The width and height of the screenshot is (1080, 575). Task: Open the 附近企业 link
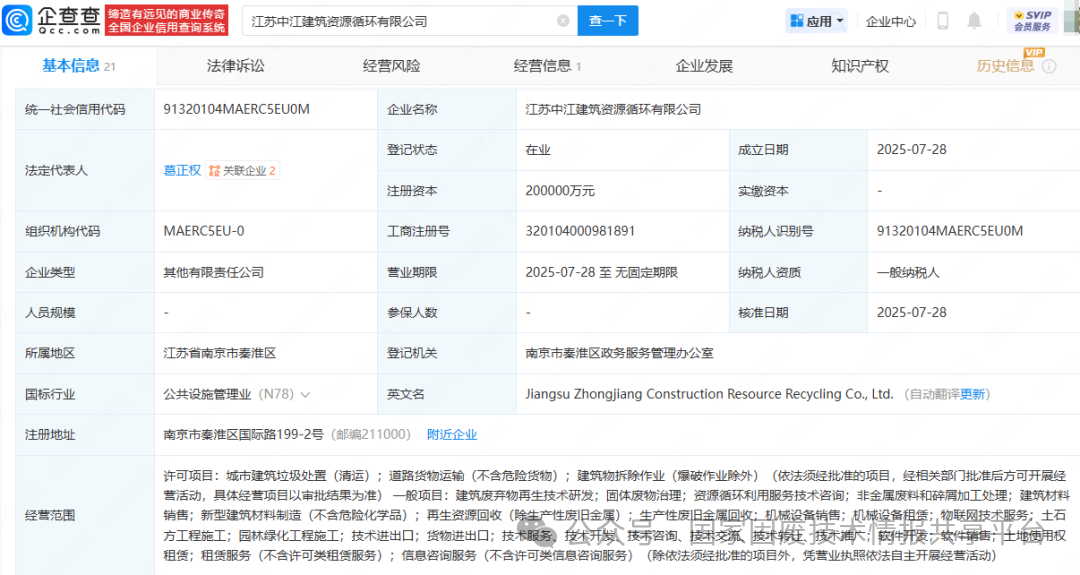point(452,435)
